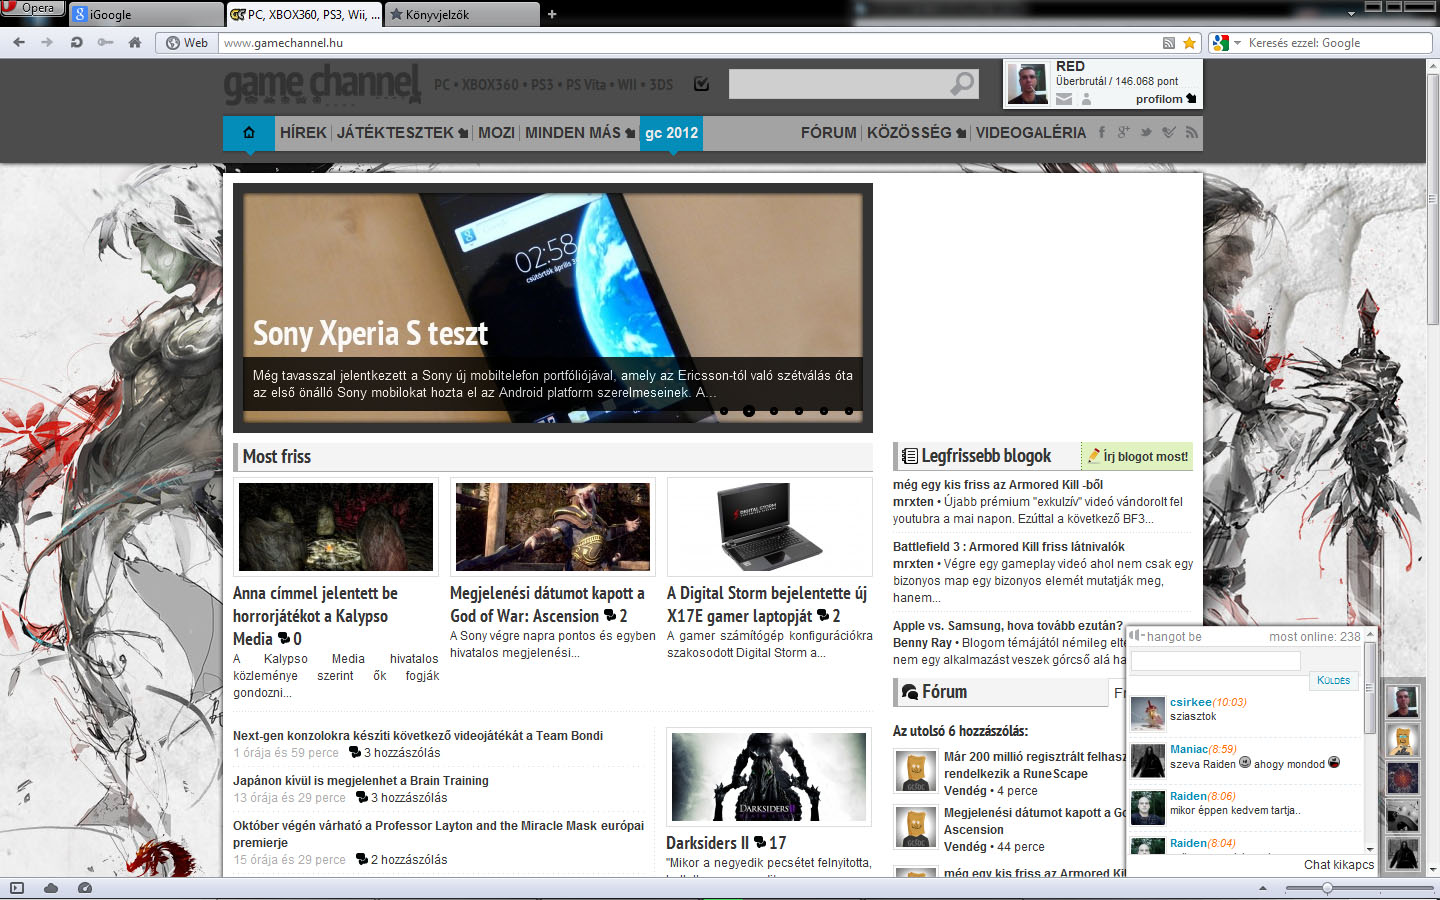Viewport: 1440px width, 900px height.
Task: Click the Facebook icon in site navigation
Action: (x=1102, y=132)
